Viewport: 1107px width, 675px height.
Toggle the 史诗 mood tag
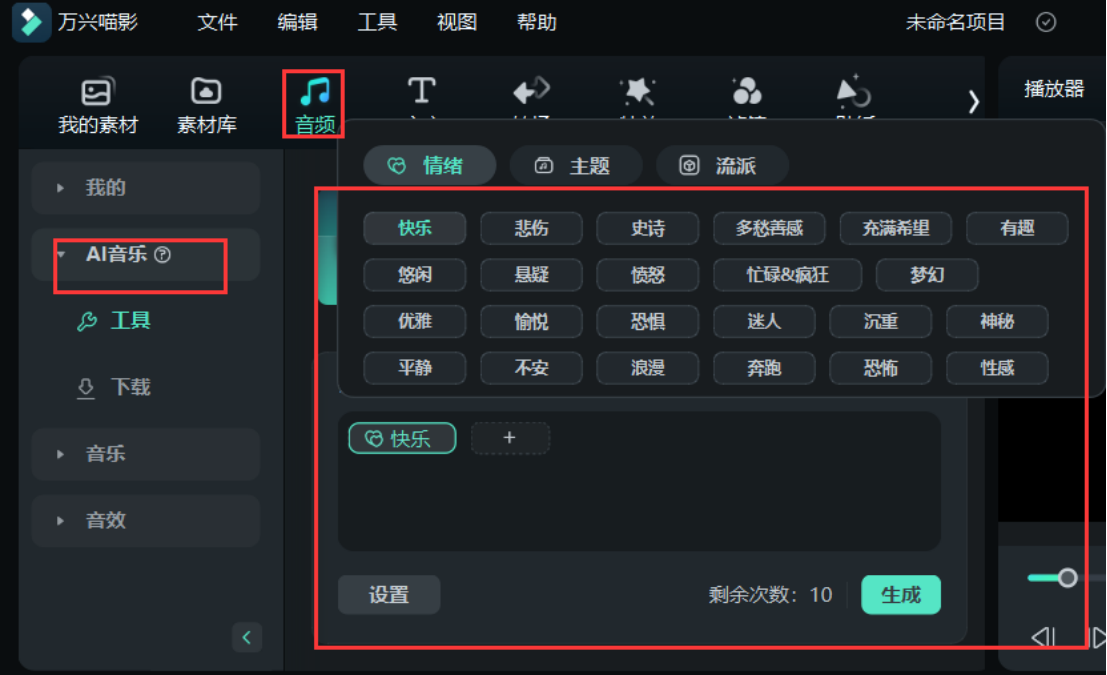(x=647, y=228)
